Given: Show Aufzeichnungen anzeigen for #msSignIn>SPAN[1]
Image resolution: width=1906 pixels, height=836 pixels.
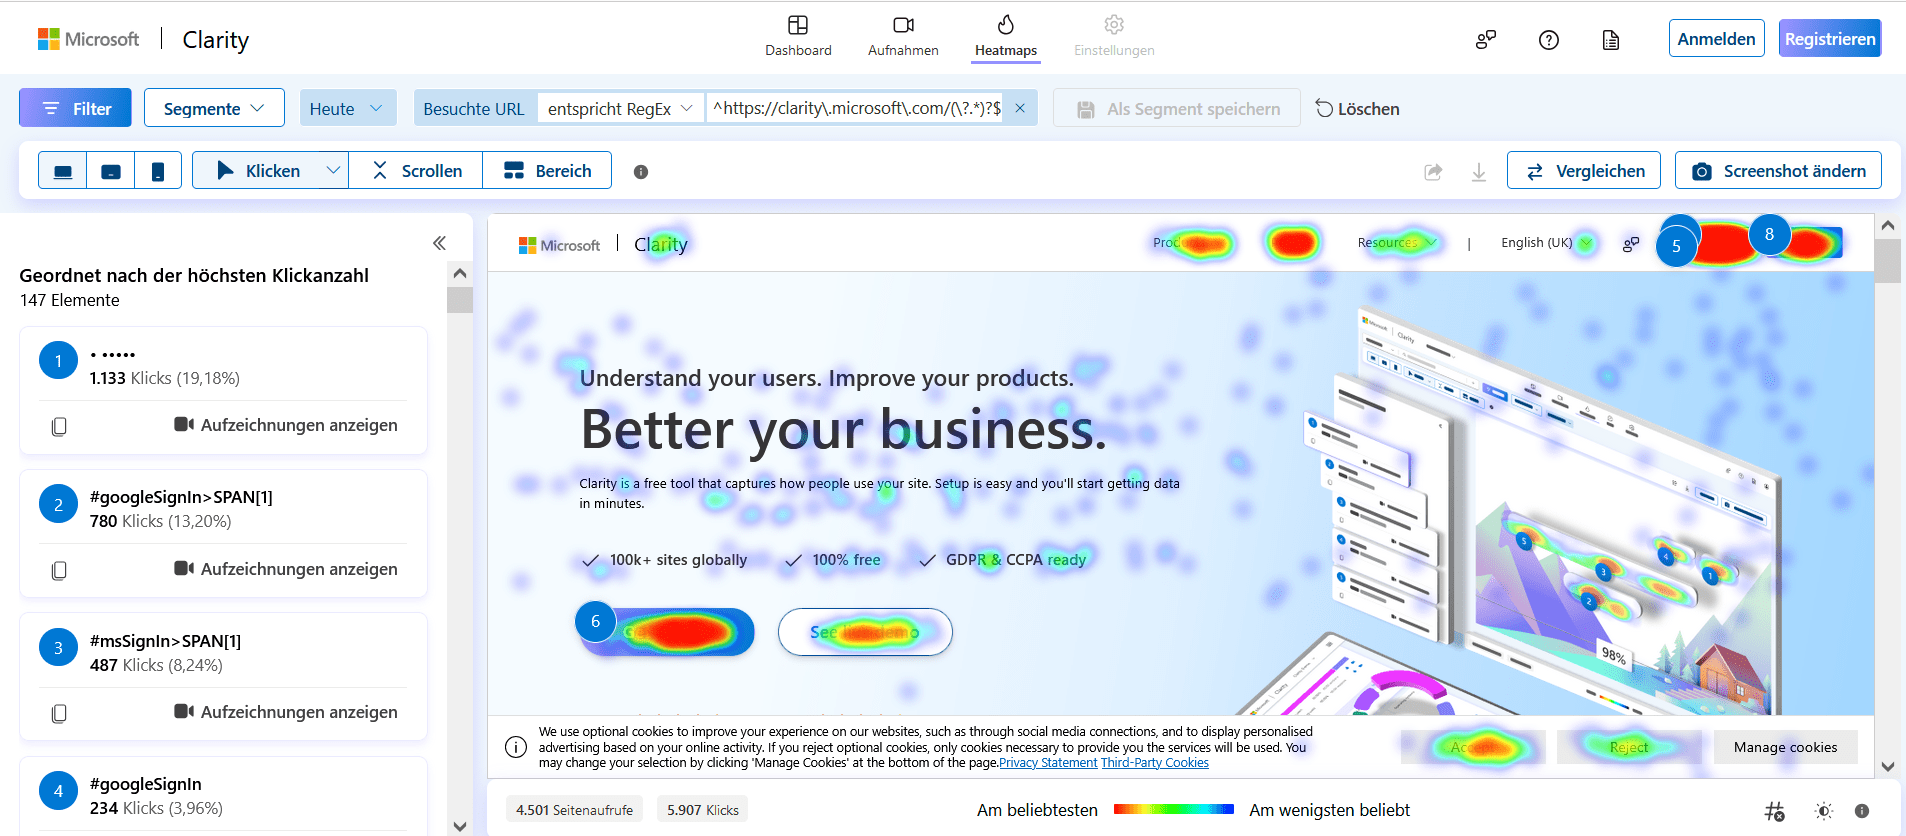Looking at the screenshot, I should pos(286,712).
